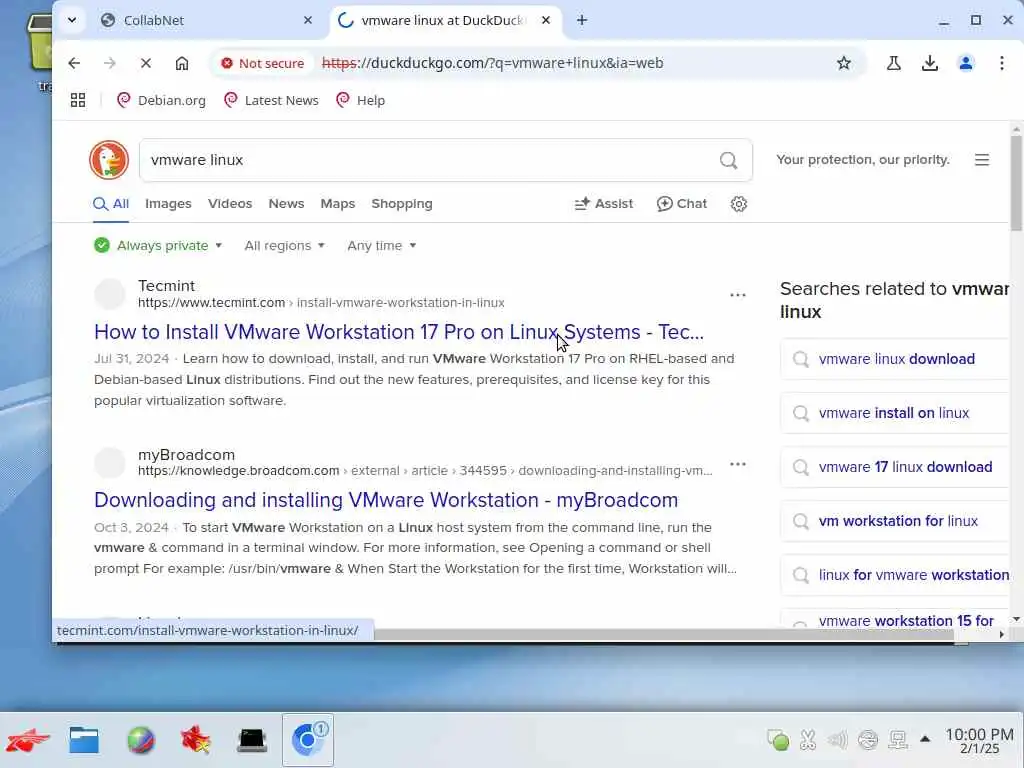Open the Chat button
The height and width of the screenshot is (768, 1024).
[x=682, y=204]
